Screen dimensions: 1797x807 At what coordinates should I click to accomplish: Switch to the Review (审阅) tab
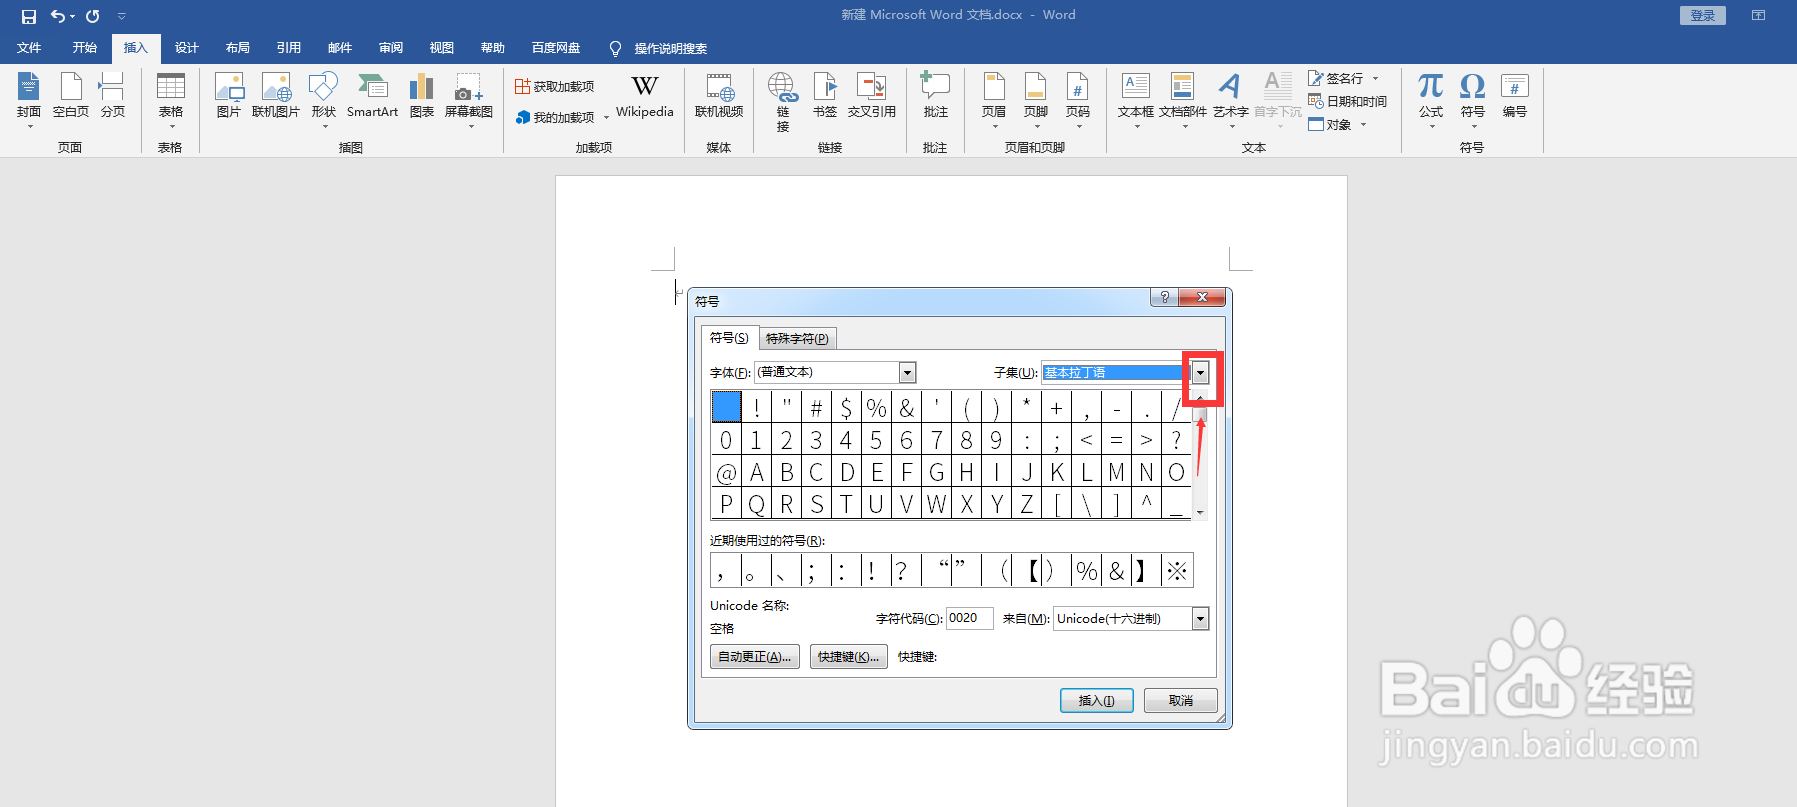click(x=391, y=48)
